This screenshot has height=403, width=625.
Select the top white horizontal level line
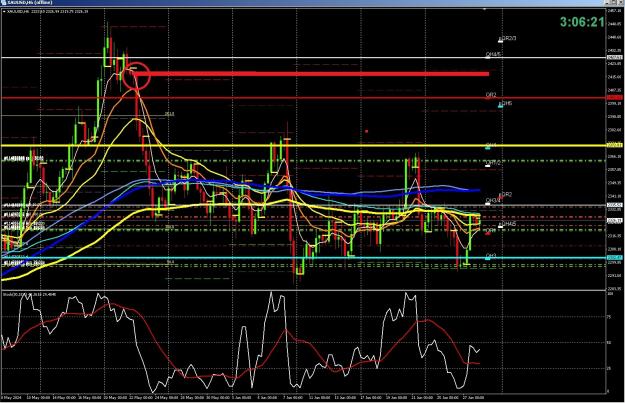click(303, 58)
